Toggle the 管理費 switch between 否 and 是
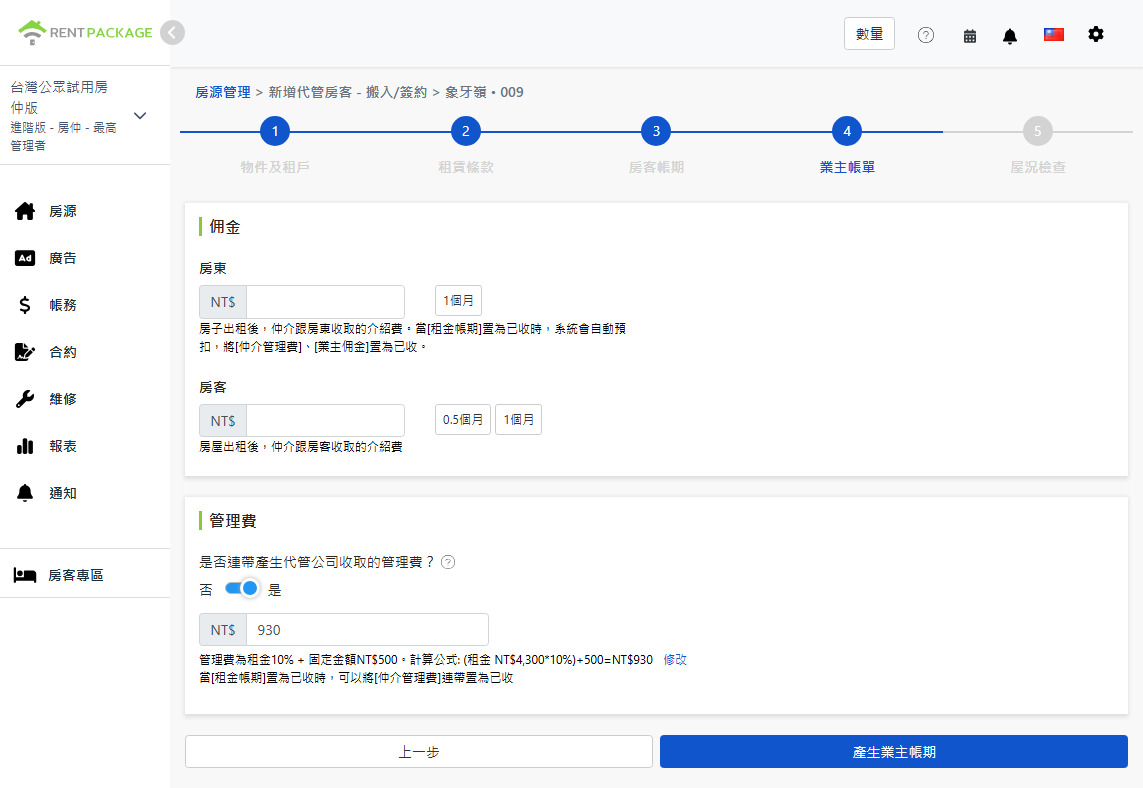1143x788 pixels. 241,588
